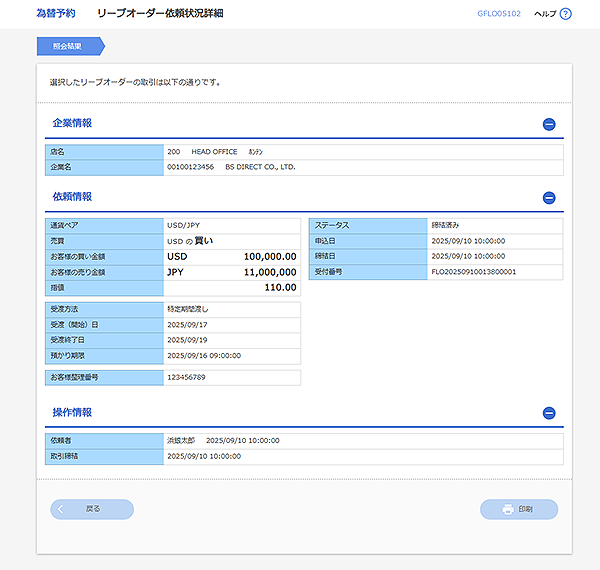Click the 110.00 limit rate value
The height and width of the screenshot is (570, 600).
coord(280,288)
